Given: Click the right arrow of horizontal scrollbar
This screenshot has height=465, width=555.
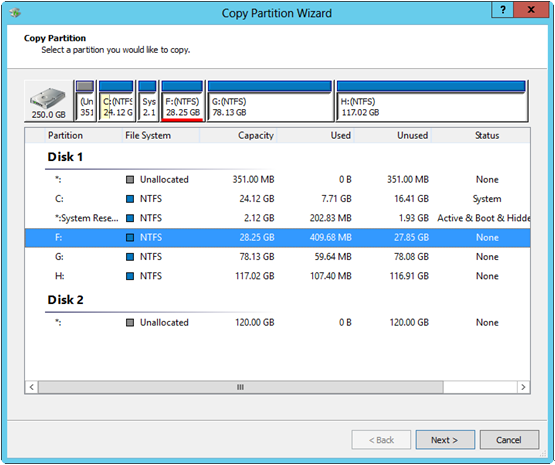Looking at the screenshot, I should click(523, 387).
